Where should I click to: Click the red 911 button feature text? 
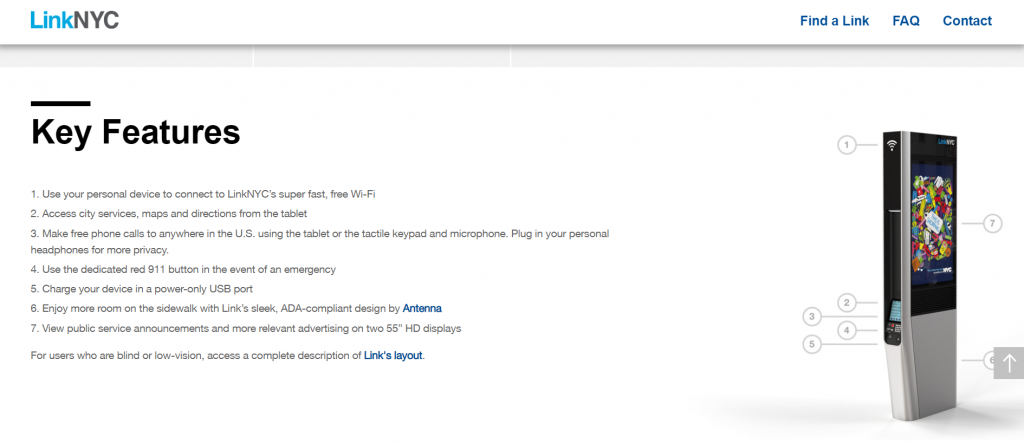(183, 270)
